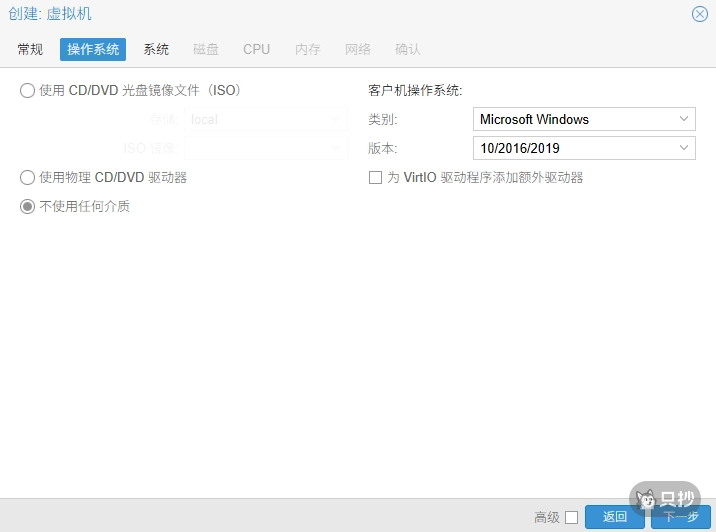Enable the VirtIO 驱动程序 extra drive checkbox
Viewport: 716px width, 532px height.
(376, 178)
